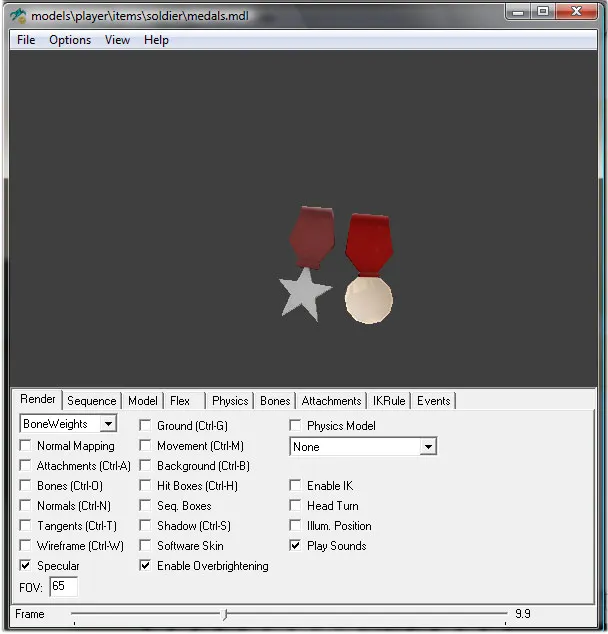Switch to the Flex tab
Viewport: 608px width, 634px height.
click(180, 401)
